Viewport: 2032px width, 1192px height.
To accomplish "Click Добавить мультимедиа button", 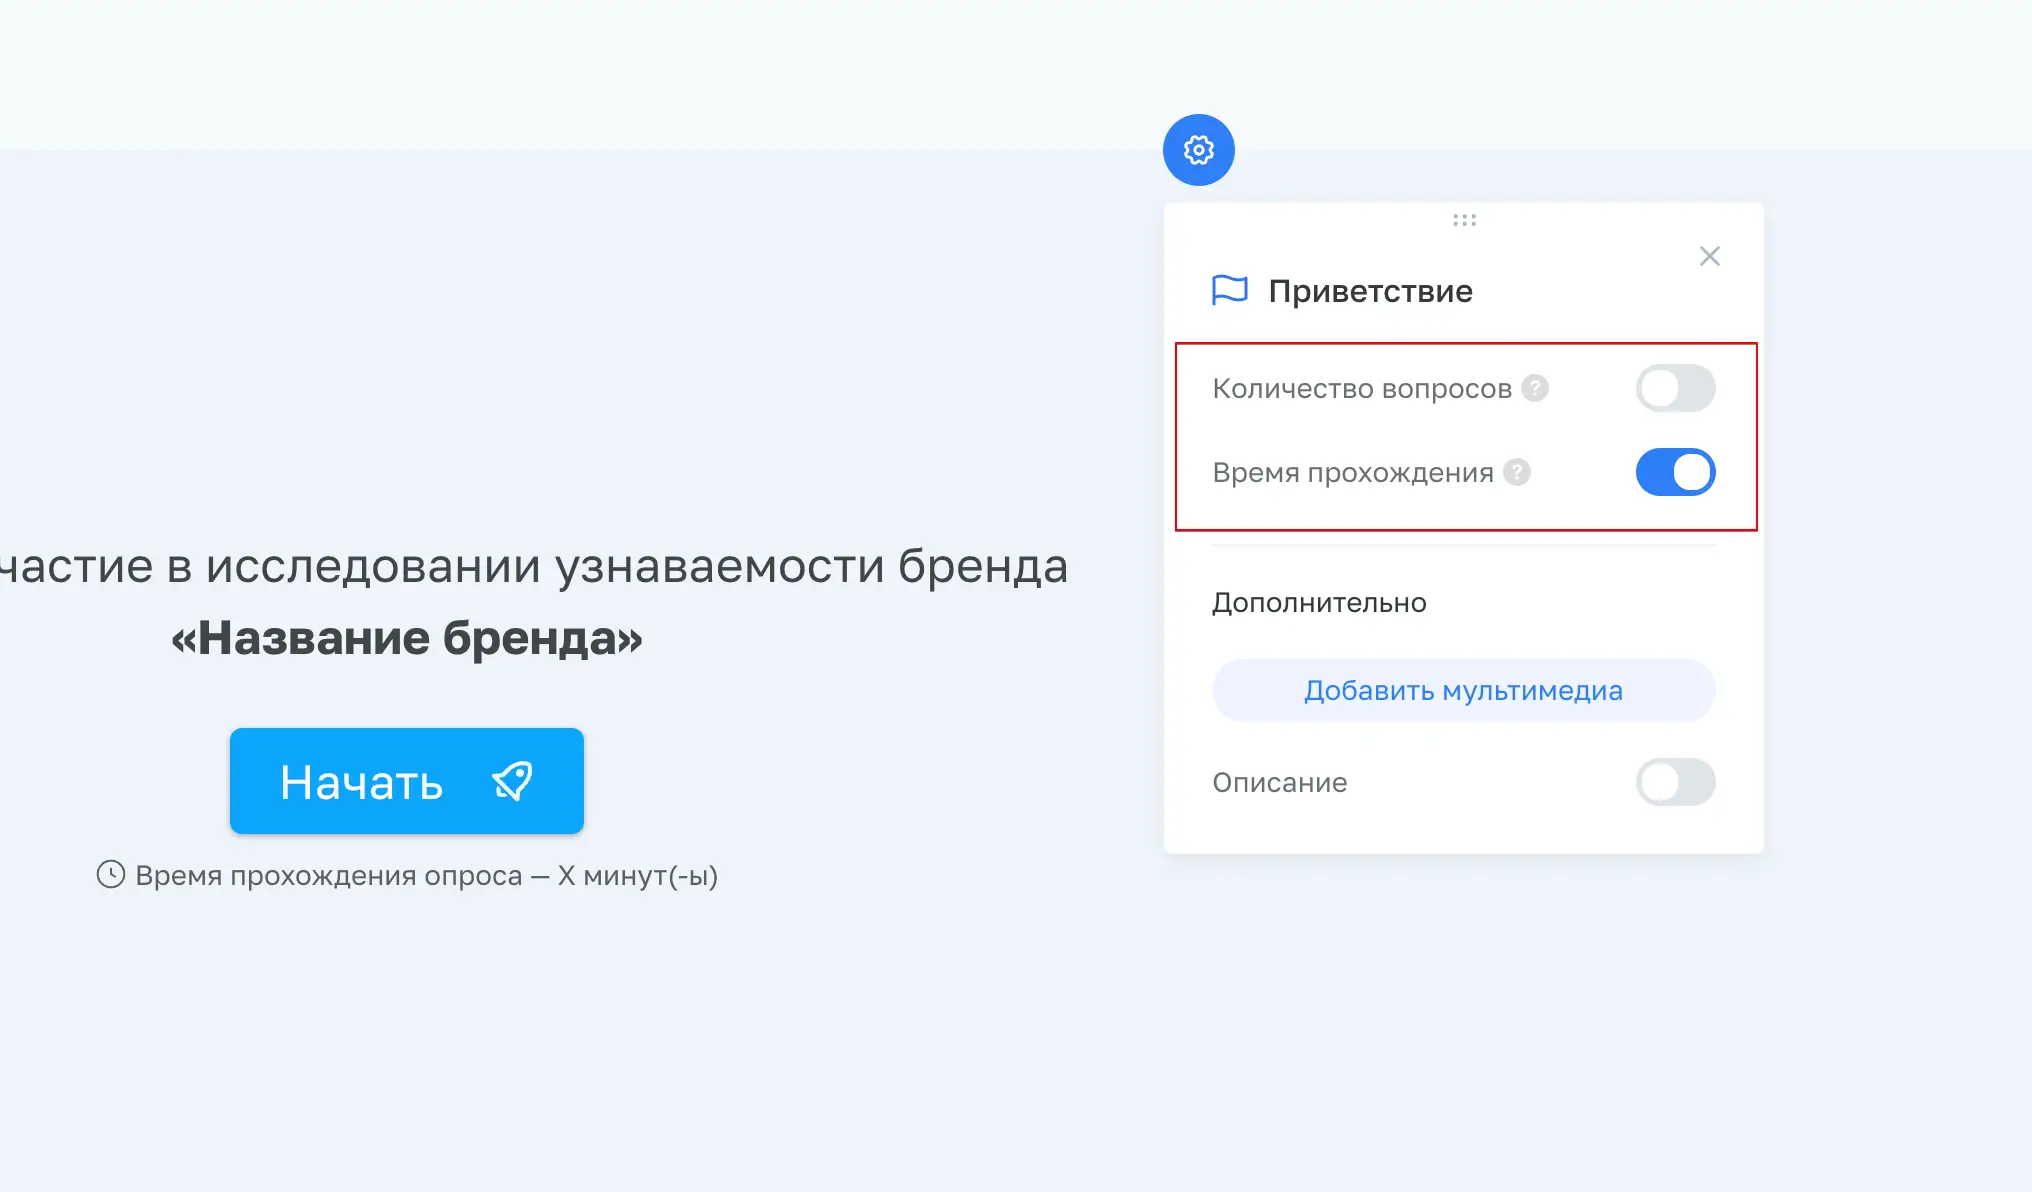I will (x=1463, y=690).
